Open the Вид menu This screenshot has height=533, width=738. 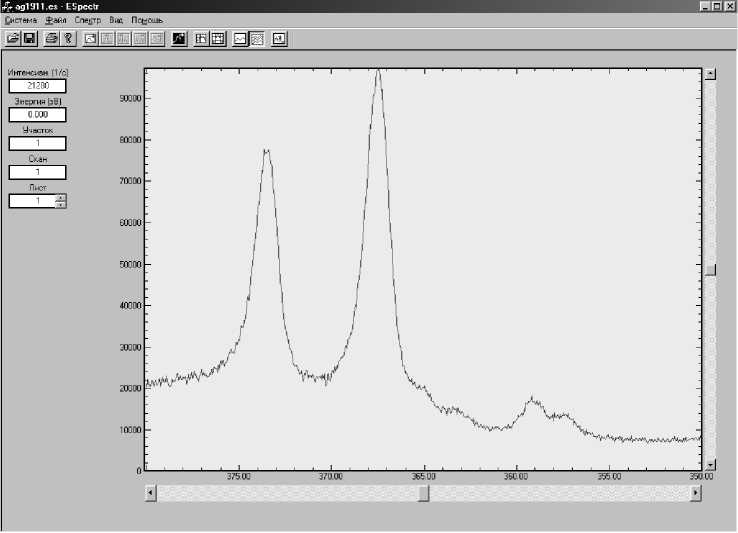(x=116, y=20)
